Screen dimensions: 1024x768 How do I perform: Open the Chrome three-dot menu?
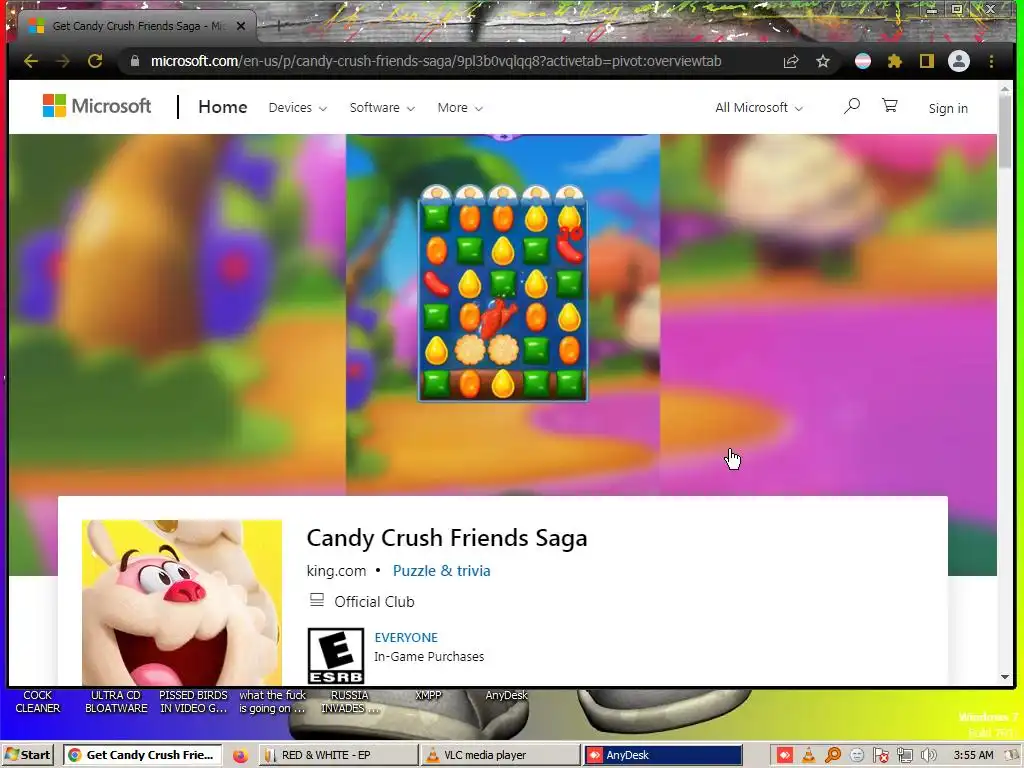click(991, 61)
